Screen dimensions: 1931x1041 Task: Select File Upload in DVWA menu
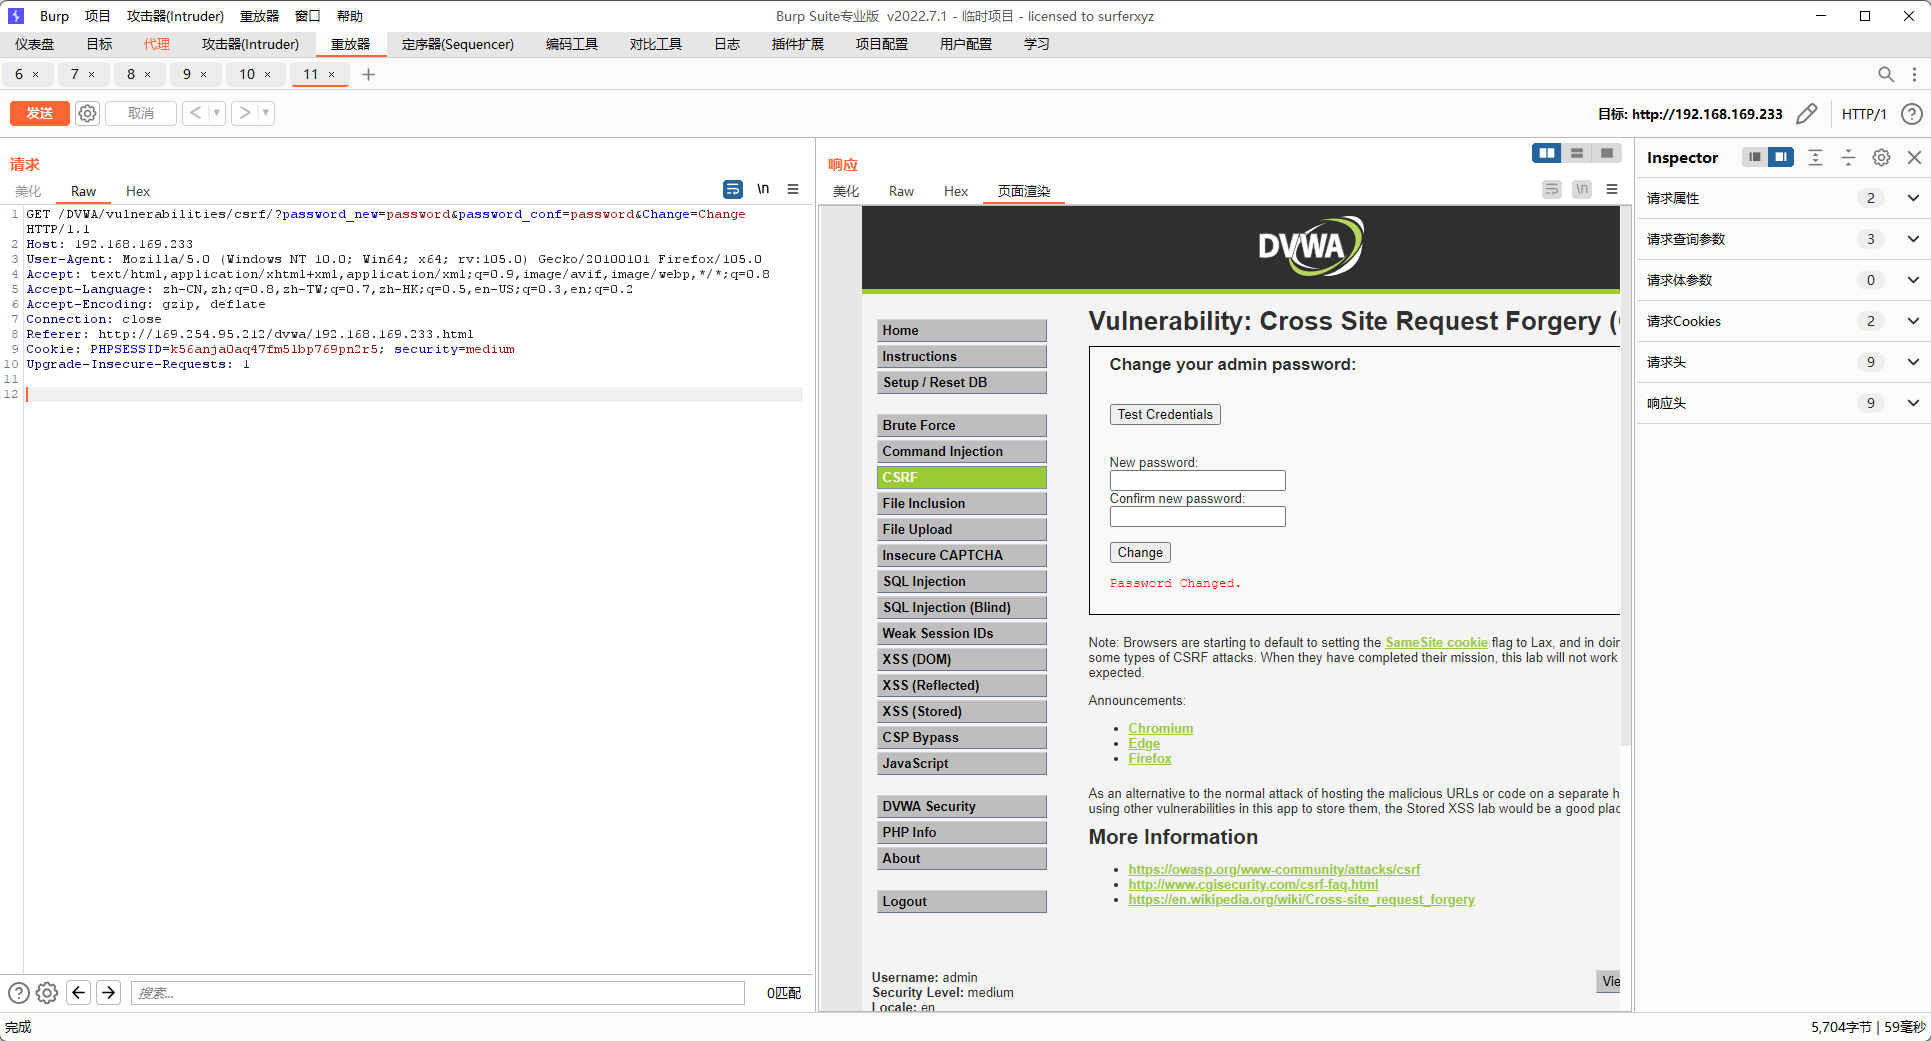[962, 529]
